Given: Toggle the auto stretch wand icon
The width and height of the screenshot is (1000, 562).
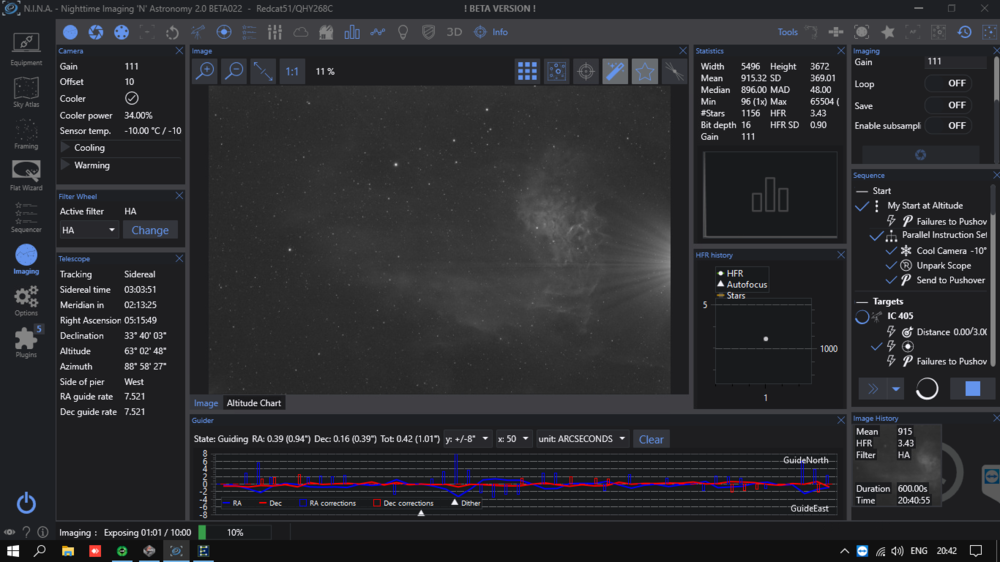Looking at the screenshot, I should pyautogui.click(x=615, y=71).
